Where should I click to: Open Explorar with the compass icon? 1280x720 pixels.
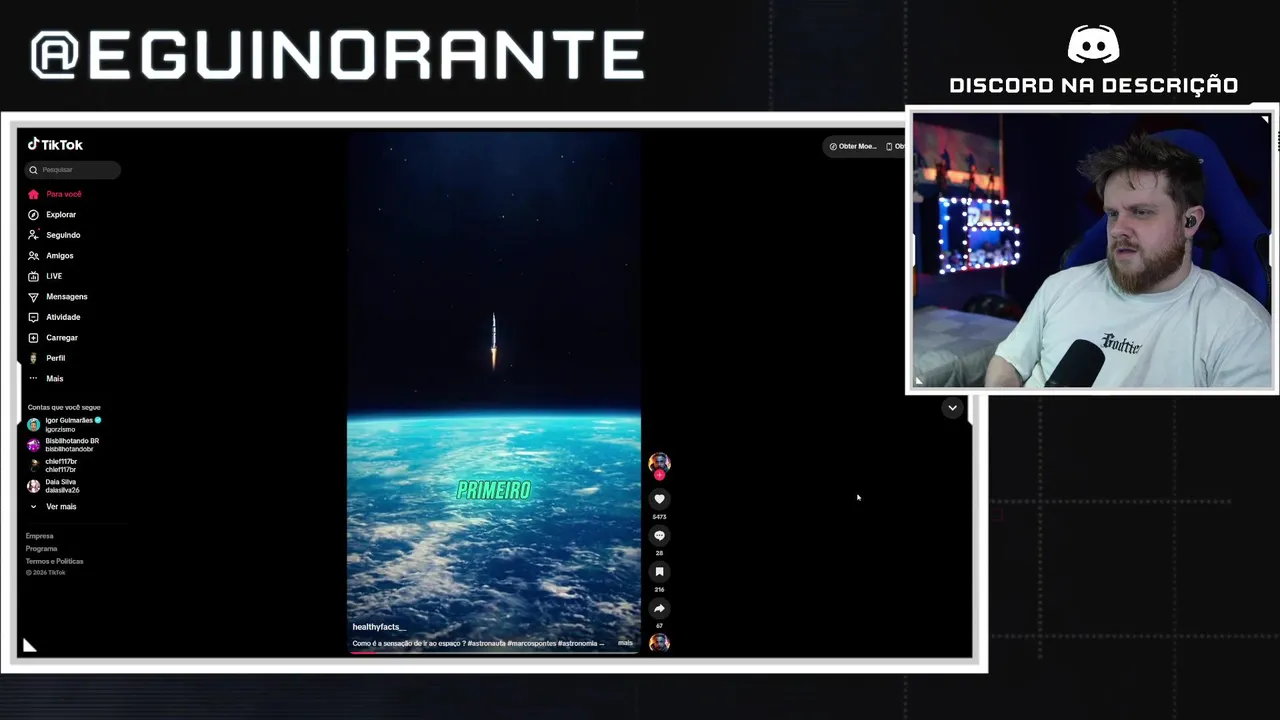coord(52,215)
